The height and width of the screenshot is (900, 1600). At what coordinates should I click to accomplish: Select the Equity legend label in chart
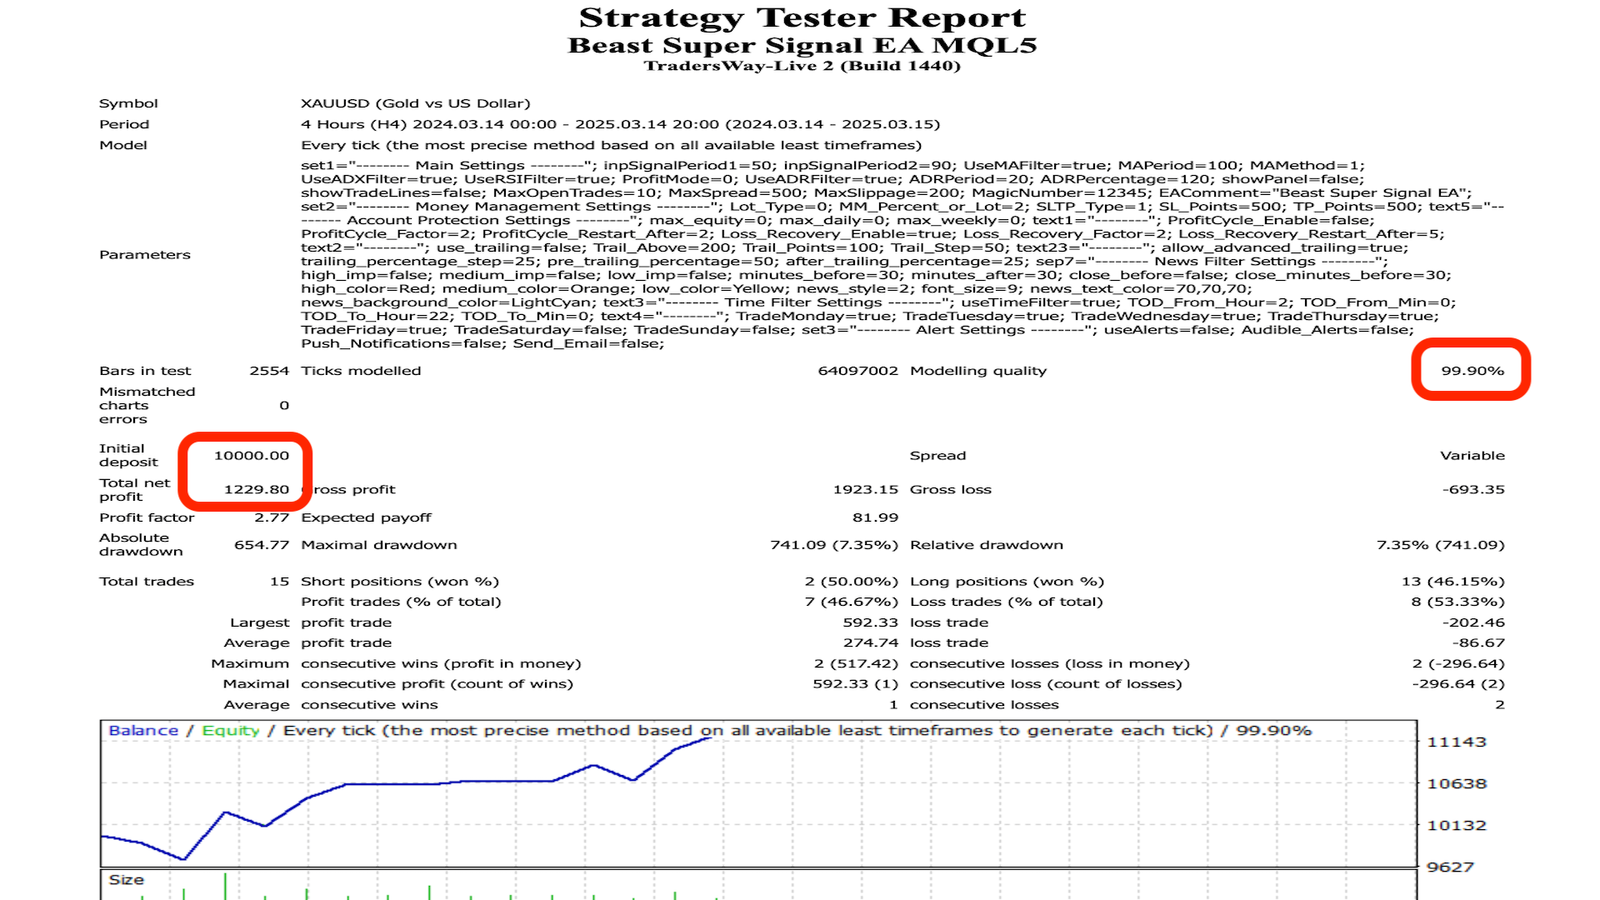[x=230, y=731]
